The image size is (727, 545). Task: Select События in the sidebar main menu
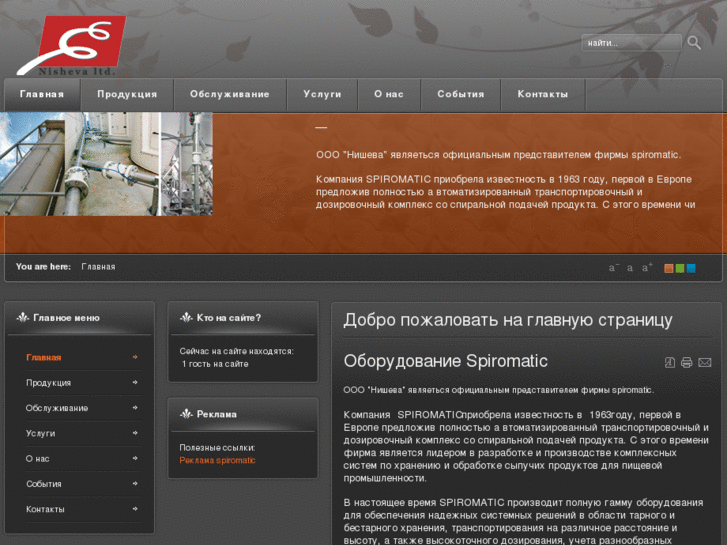(44, 484)
